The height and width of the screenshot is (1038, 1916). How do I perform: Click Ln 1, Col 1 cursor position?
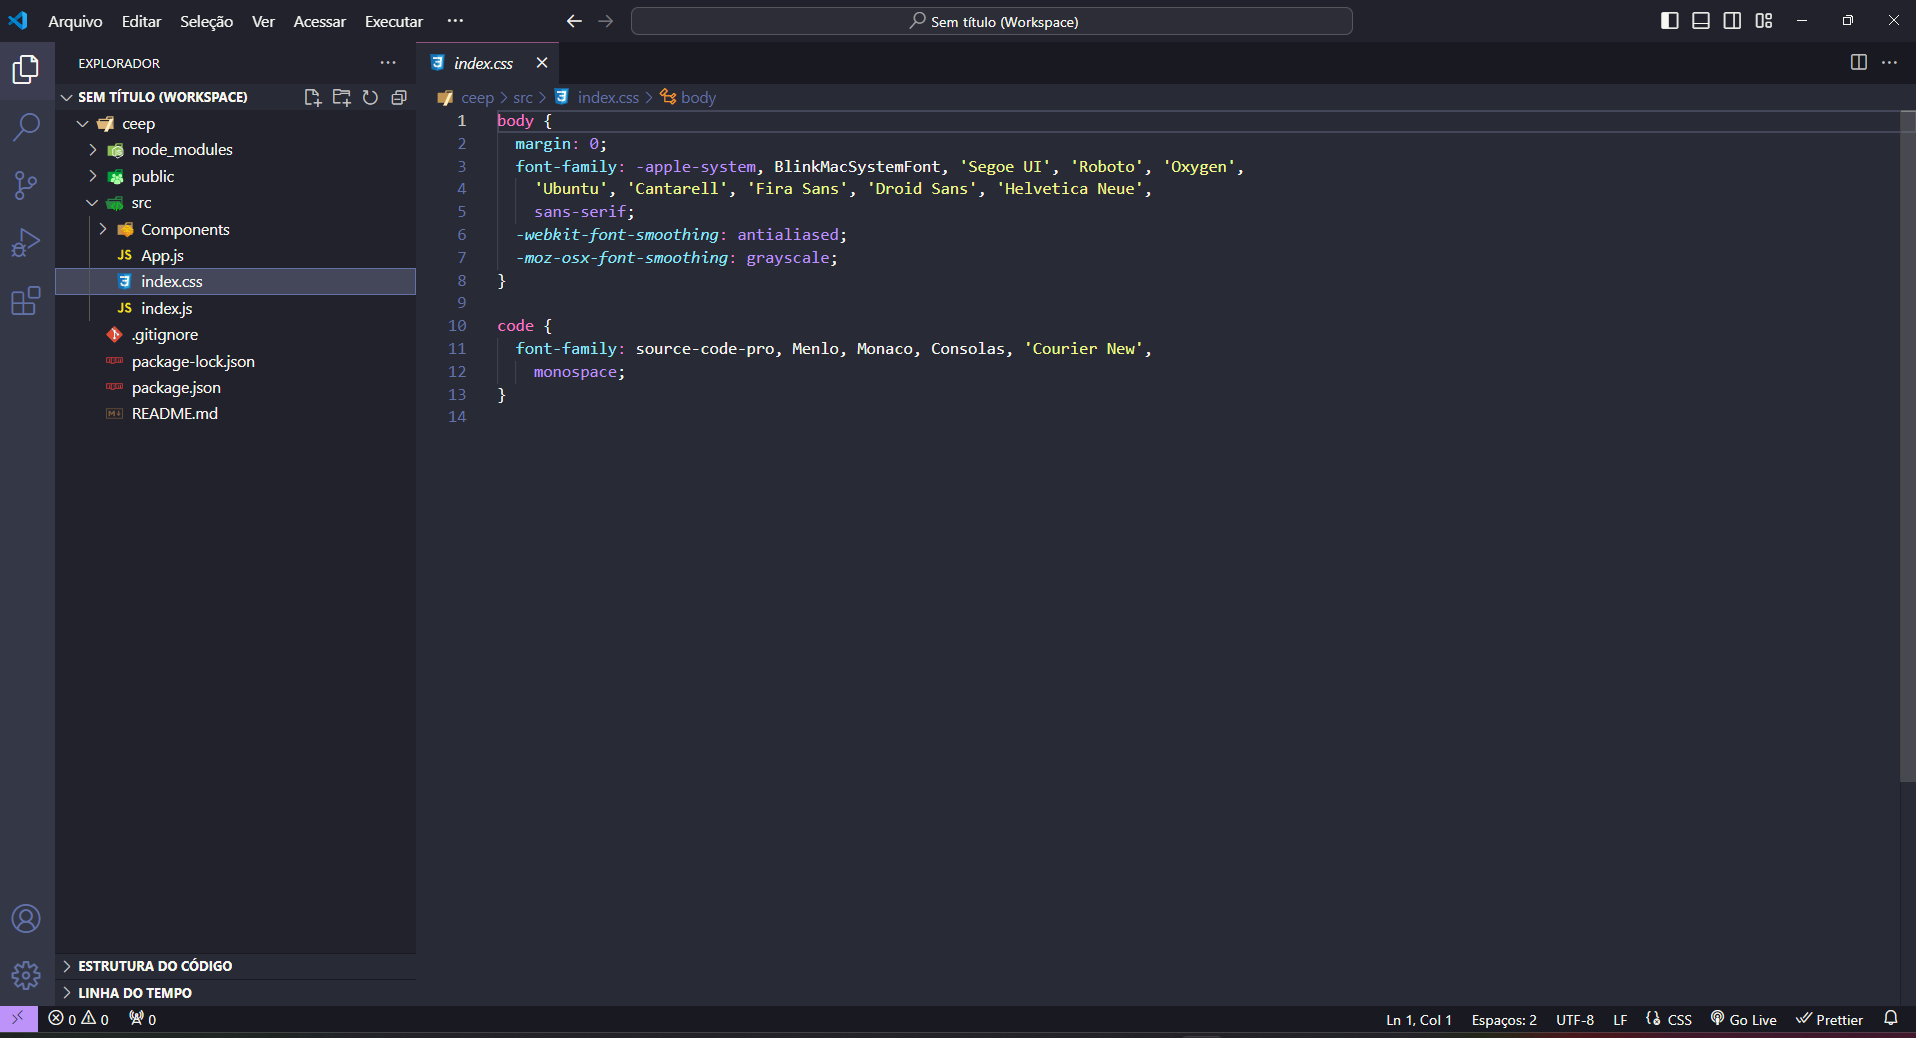click(x=1418, y=1020)
